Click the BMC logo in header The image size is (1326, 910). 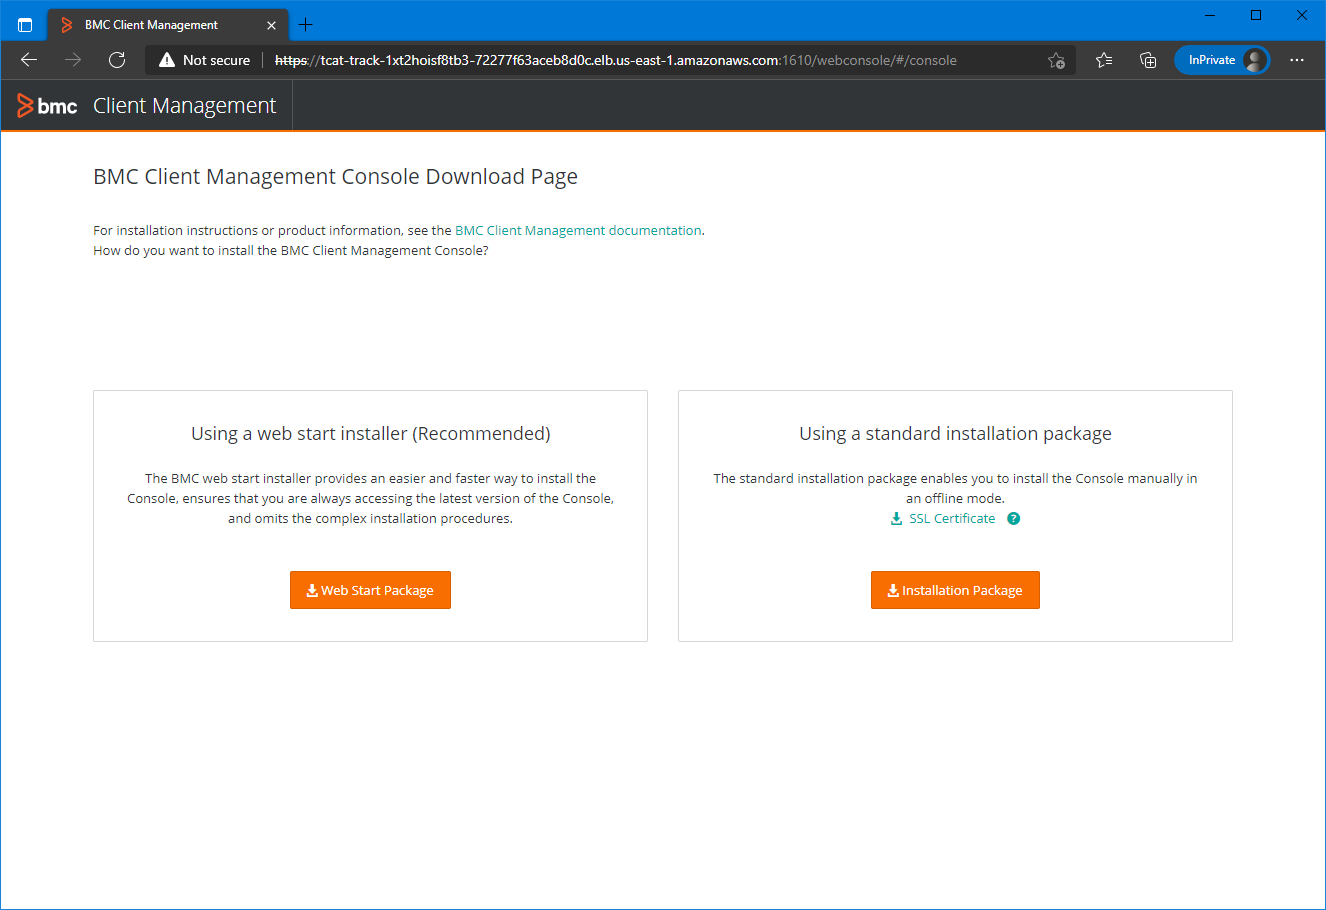point(47,106)
